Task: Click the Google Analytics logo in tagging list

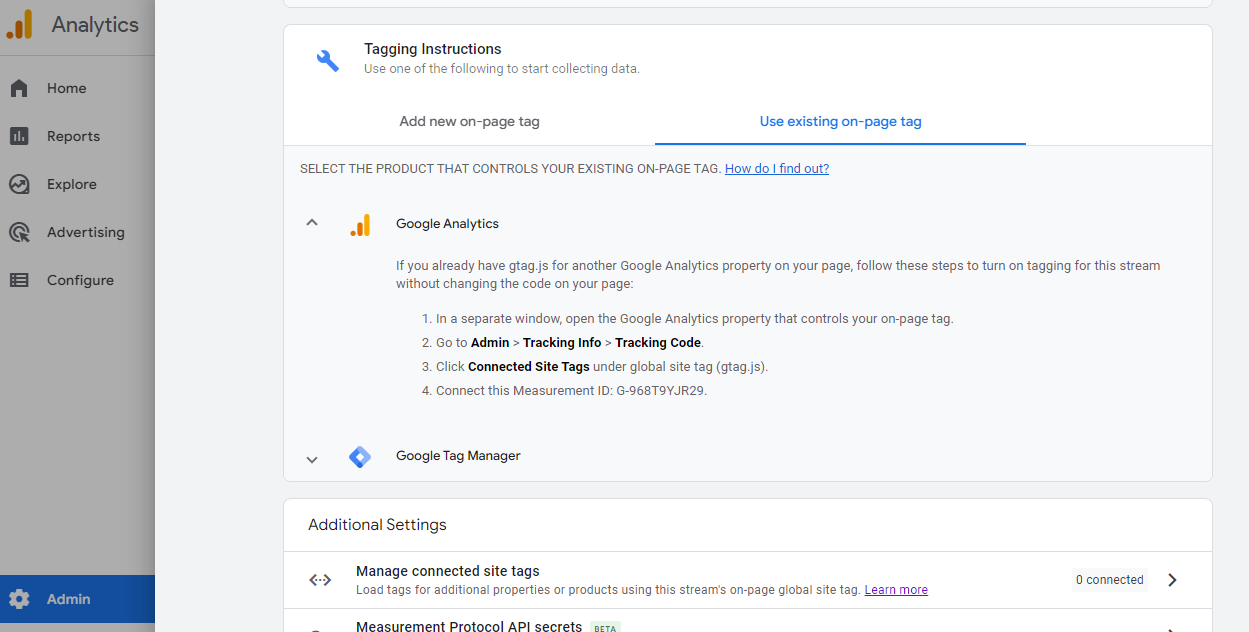Action: pyautogui.click(x=361, y=224)
